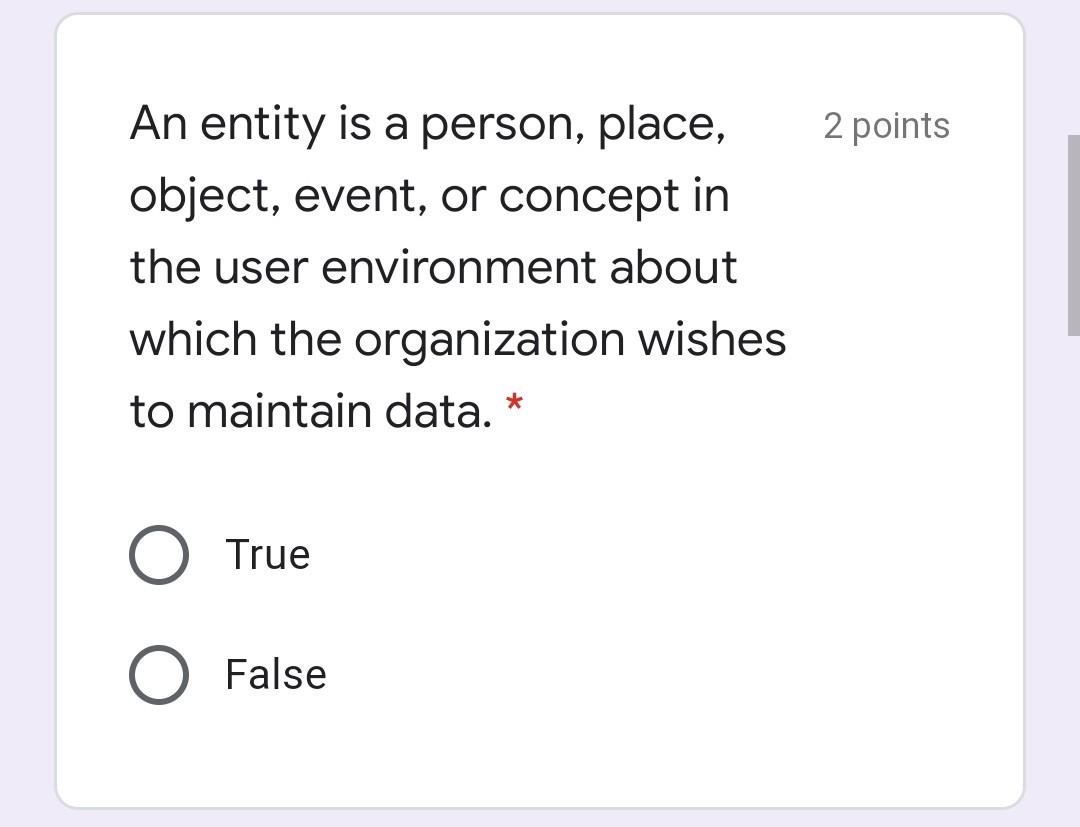Click the 2 points label
The width and height of the screenshot is (1080, 827).
tap(886, 126)
